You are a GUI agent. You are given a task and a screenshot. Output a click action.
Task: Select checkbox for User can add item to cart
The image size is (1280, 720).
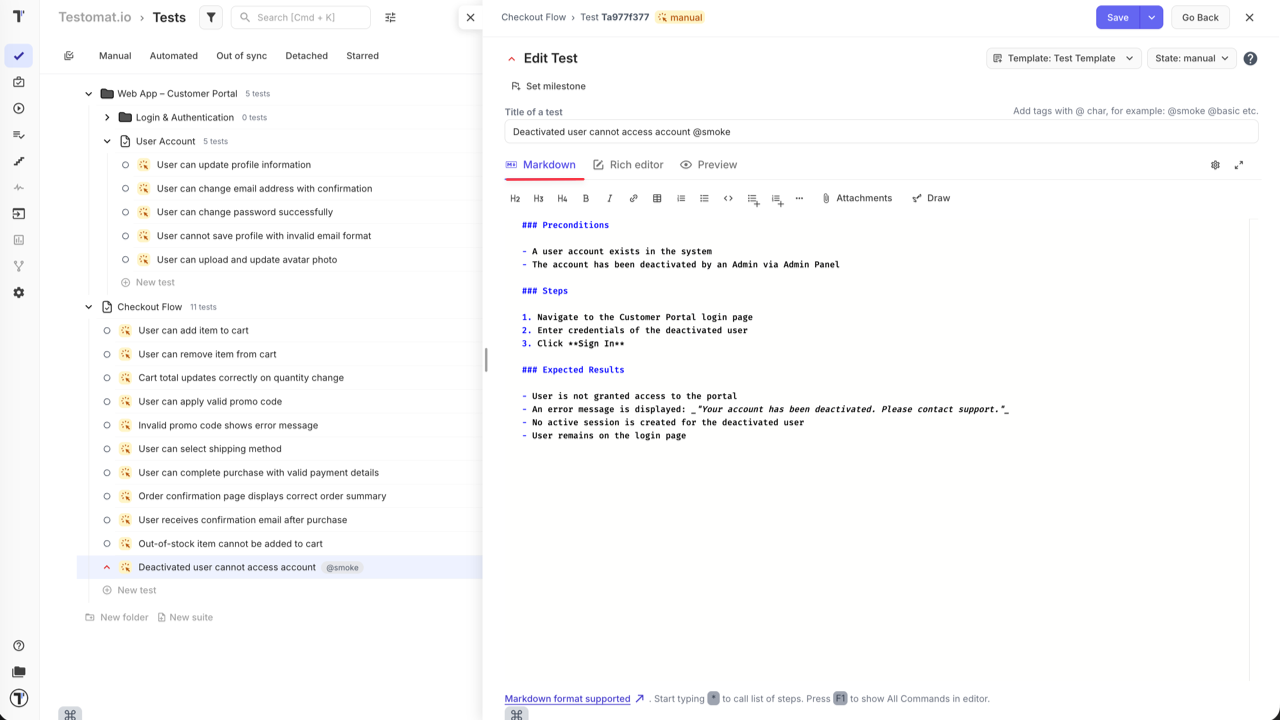click(107, 330)
